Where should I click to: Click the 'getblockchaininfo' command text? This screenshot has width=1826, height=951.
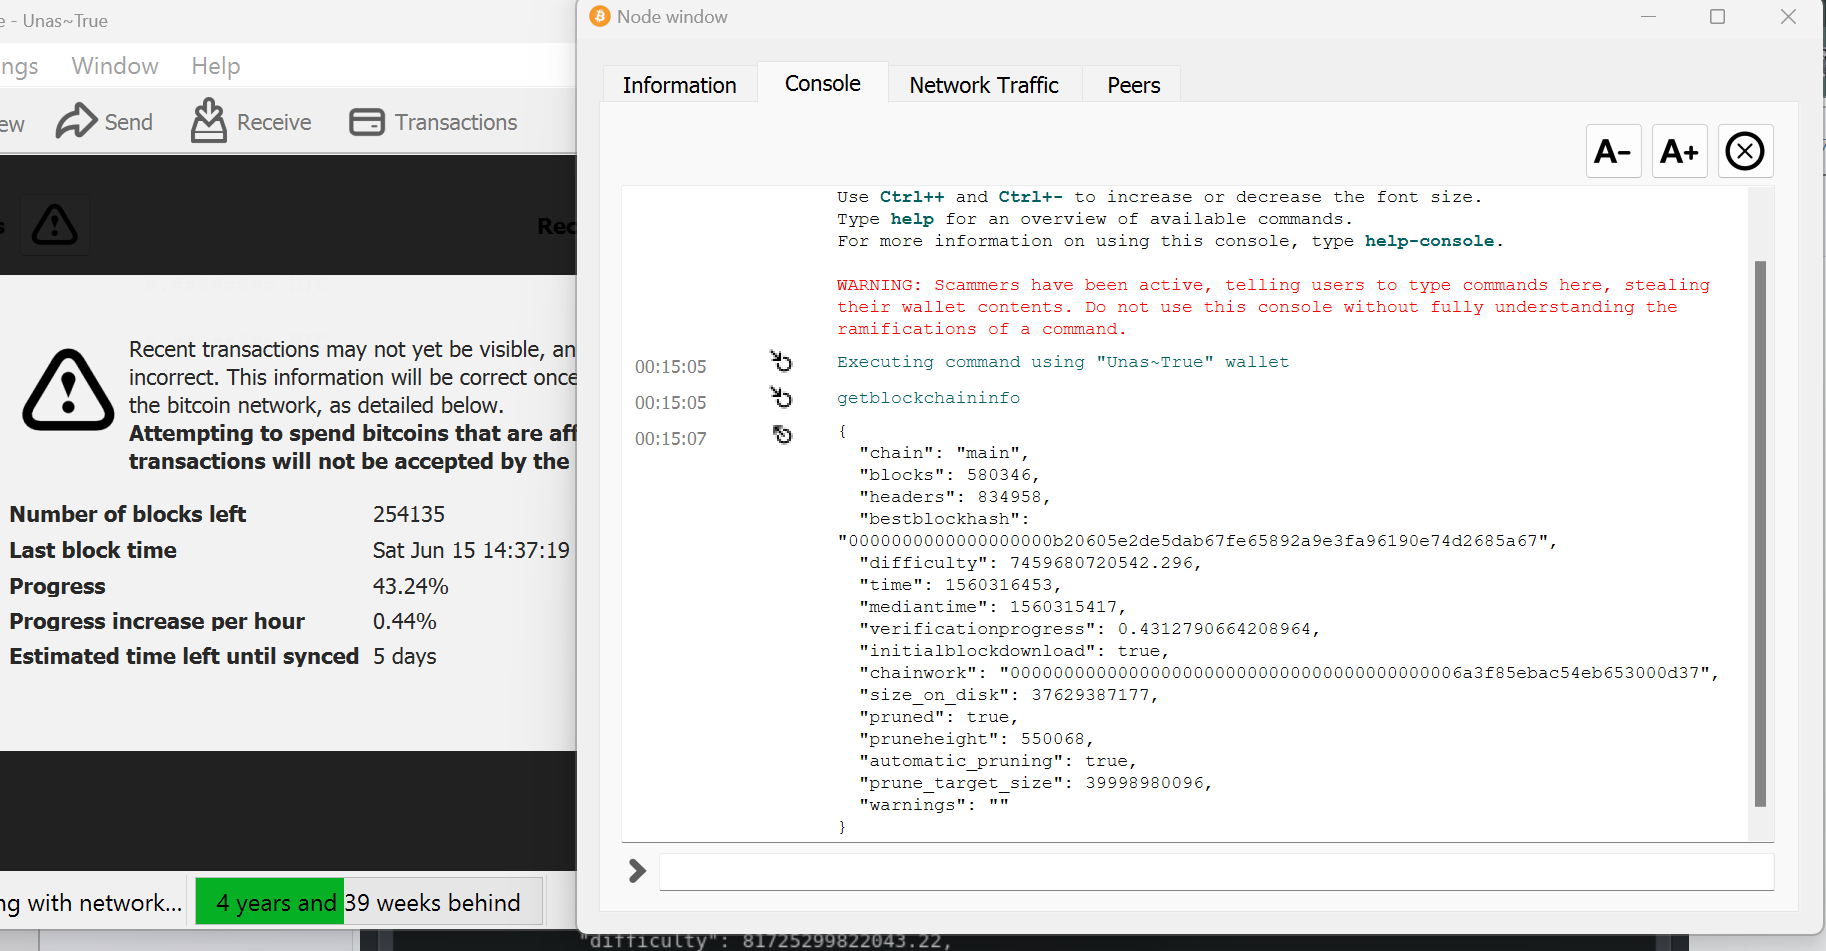pos(928,398)
